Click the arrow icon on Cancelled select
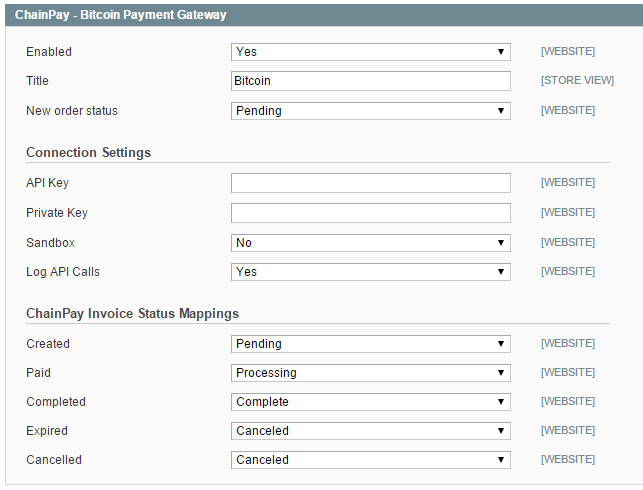643x490 pixels. [x=501, y=460]
